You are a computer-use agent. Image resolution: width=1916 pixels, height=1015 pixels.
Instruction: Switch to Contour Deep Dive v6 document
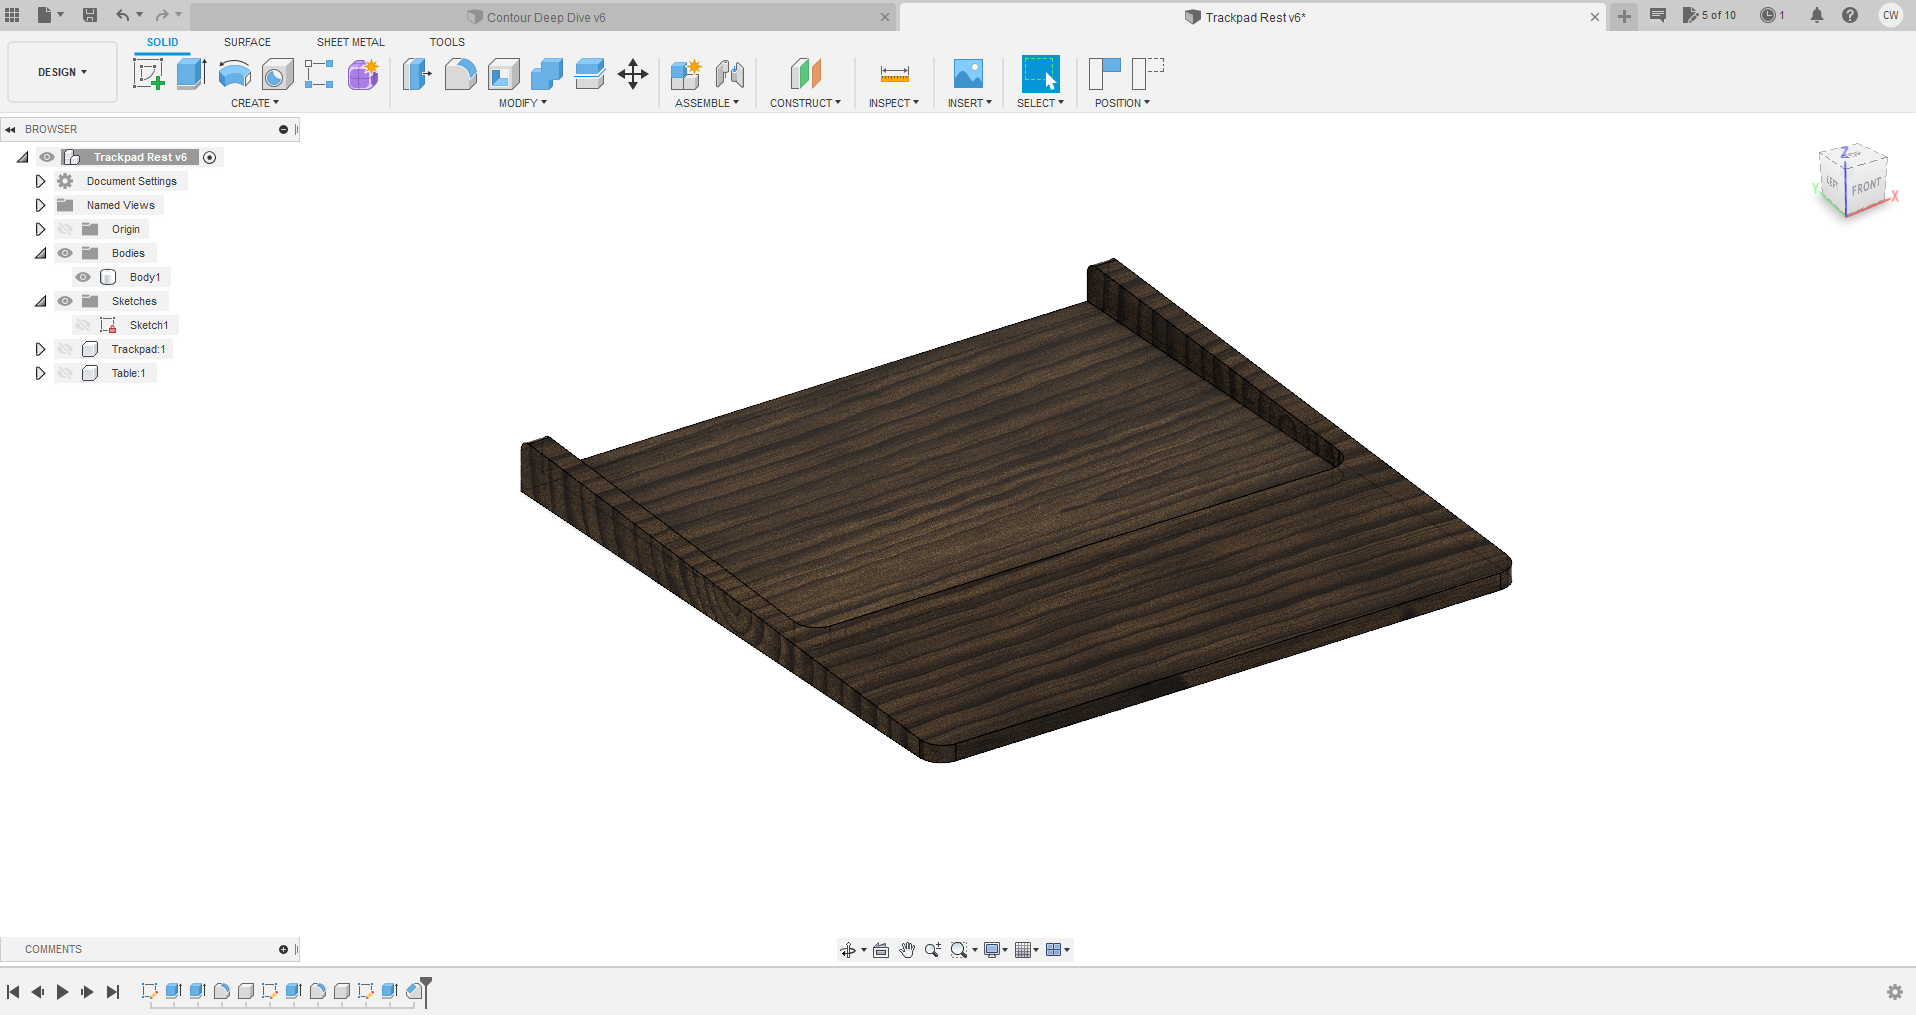(x=545, y=17)
